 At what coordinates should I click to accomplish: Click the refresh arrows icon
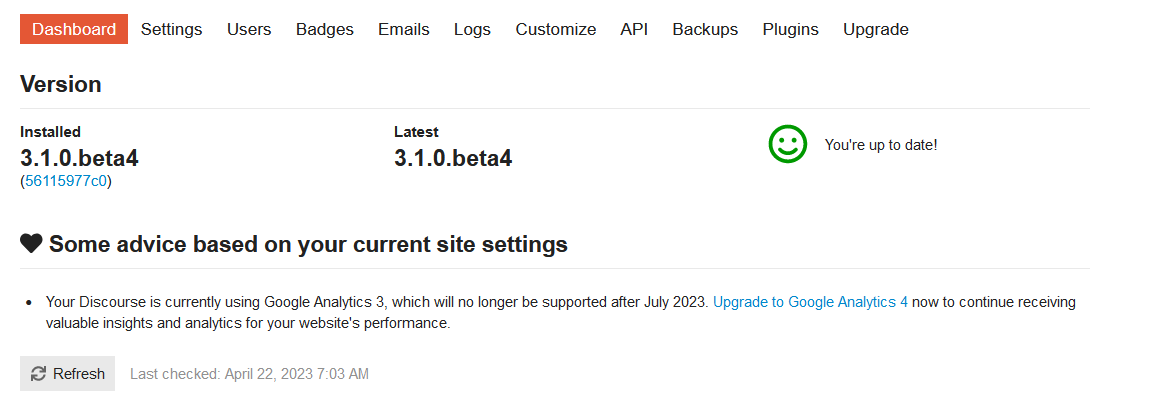point(39,374)
